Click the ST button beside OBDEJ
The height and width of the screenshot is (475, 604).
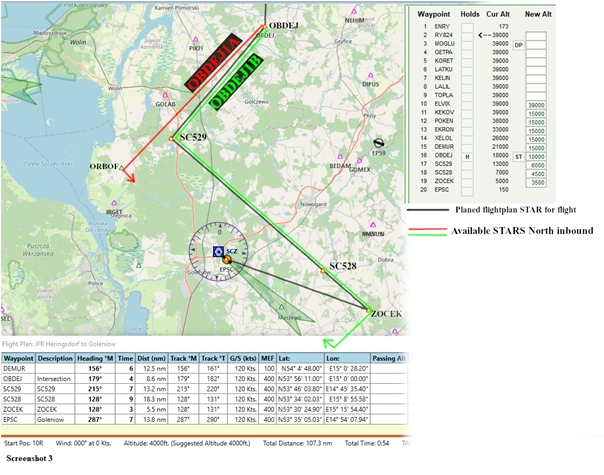[518, 157]
